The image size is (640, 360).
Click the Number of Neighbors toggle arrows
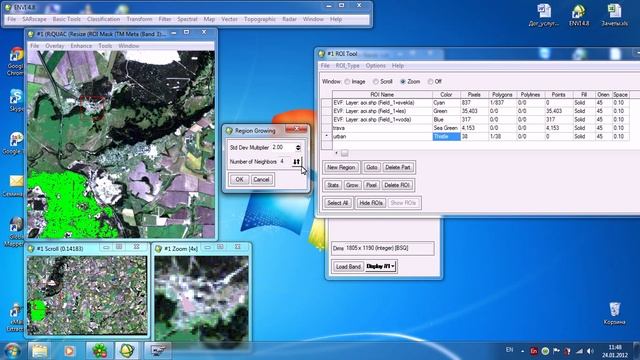(x=297, y=162)
